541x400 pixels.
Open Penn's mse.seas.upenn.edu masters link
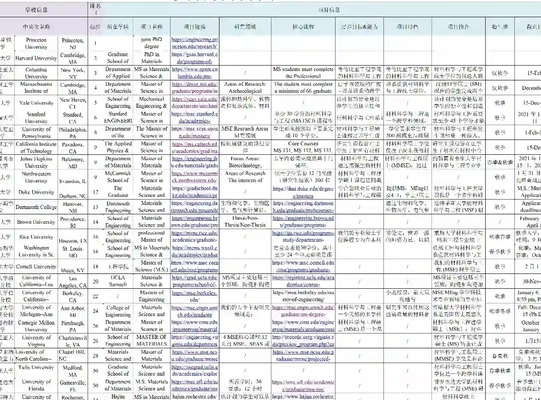point(195,132)
